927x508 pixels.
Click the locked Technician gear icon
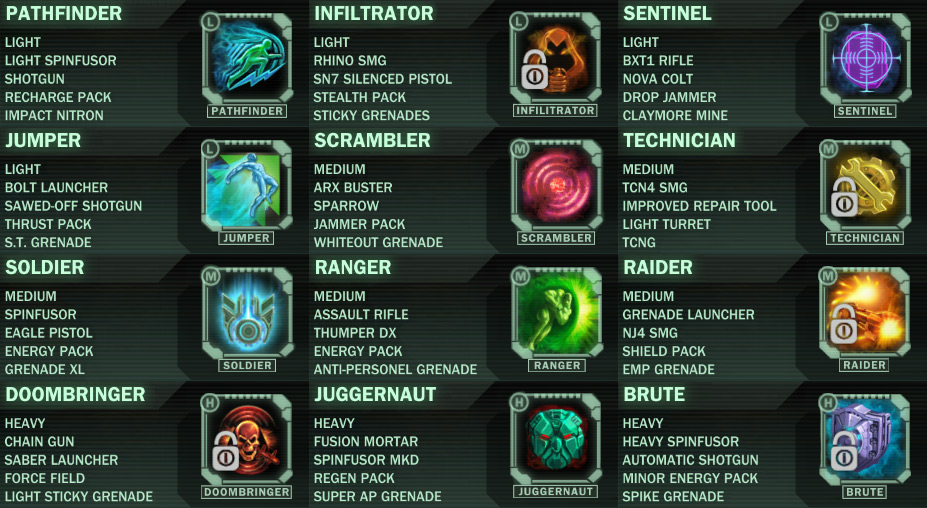tap(865, 185)
